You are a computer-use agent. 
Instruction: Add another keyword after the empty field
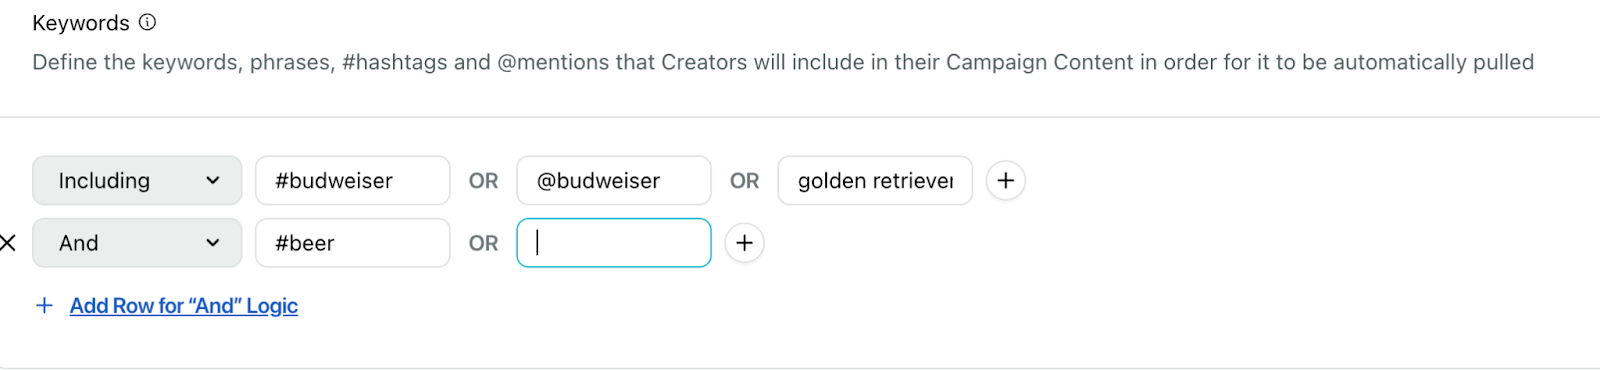click(744, 243)
